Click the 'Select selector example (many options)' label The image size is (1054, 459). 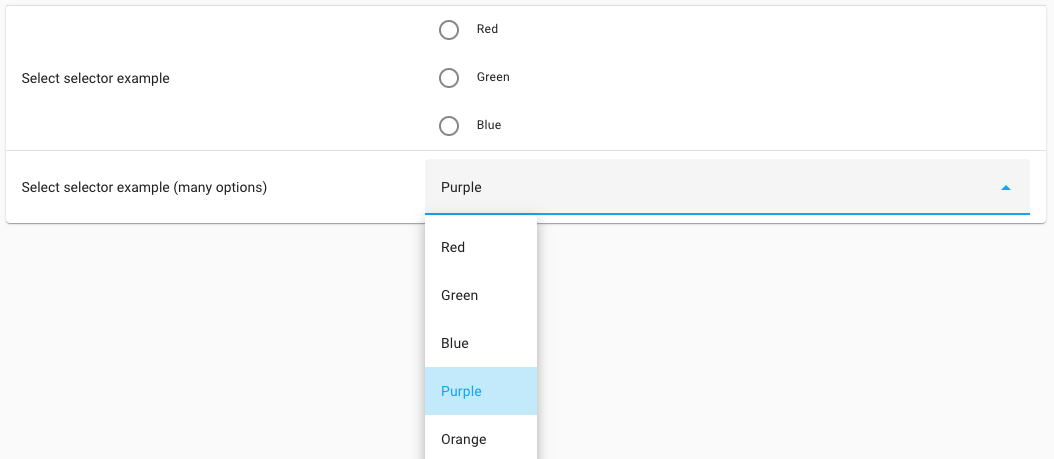point(144,187)
